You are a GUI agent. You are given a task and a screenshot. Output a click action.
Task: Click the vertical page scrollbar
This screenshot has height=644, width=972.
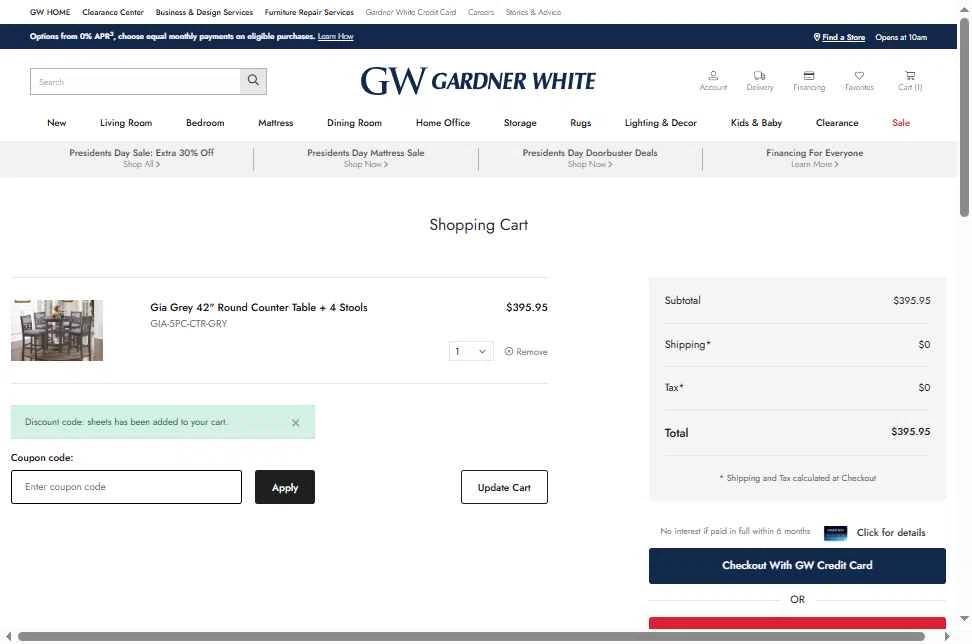[x=964, y=118]
